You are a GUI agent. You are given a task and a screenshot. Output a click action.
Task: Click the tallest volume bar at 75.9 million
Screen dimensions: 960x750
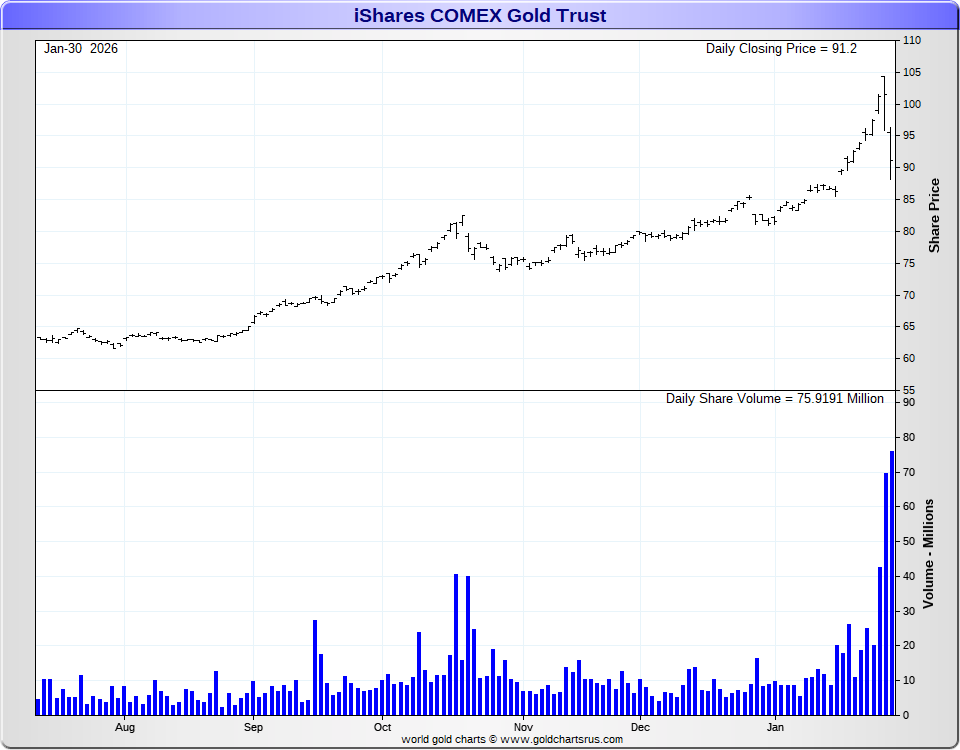[x=892, y=583]
